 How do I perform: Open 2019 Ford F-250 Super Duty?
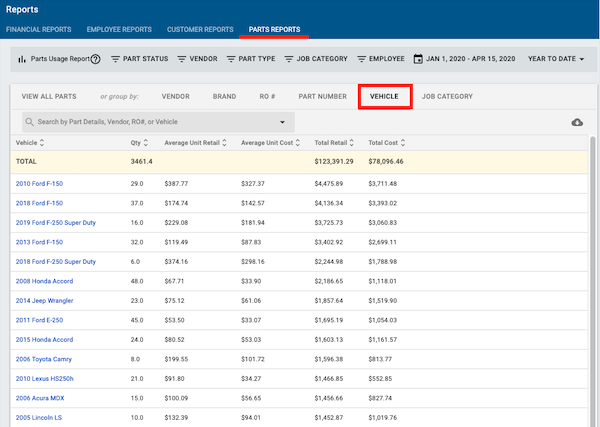(x=56, y=223)
